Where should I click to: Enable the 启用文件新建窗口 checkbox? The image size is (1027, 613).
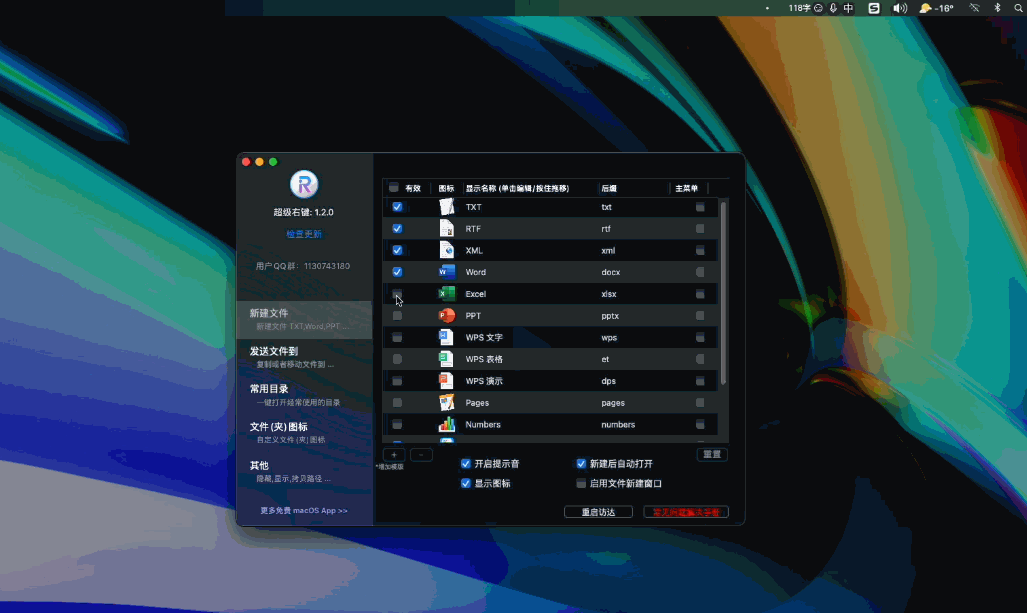pos(581,483)
